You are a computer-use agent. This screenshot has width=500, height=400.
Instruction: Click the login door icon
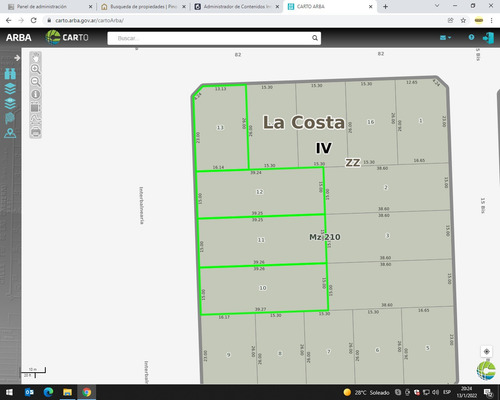click(x=488, y=38)
